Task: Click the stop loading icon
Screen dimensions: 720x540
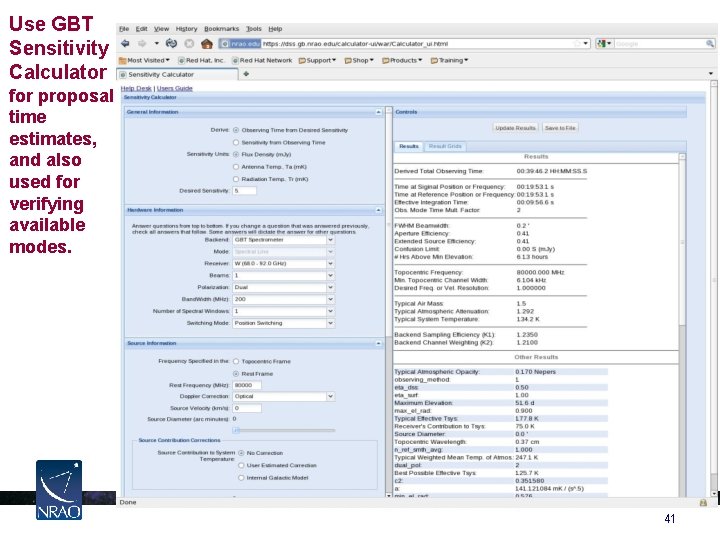Action: [189, 44]
